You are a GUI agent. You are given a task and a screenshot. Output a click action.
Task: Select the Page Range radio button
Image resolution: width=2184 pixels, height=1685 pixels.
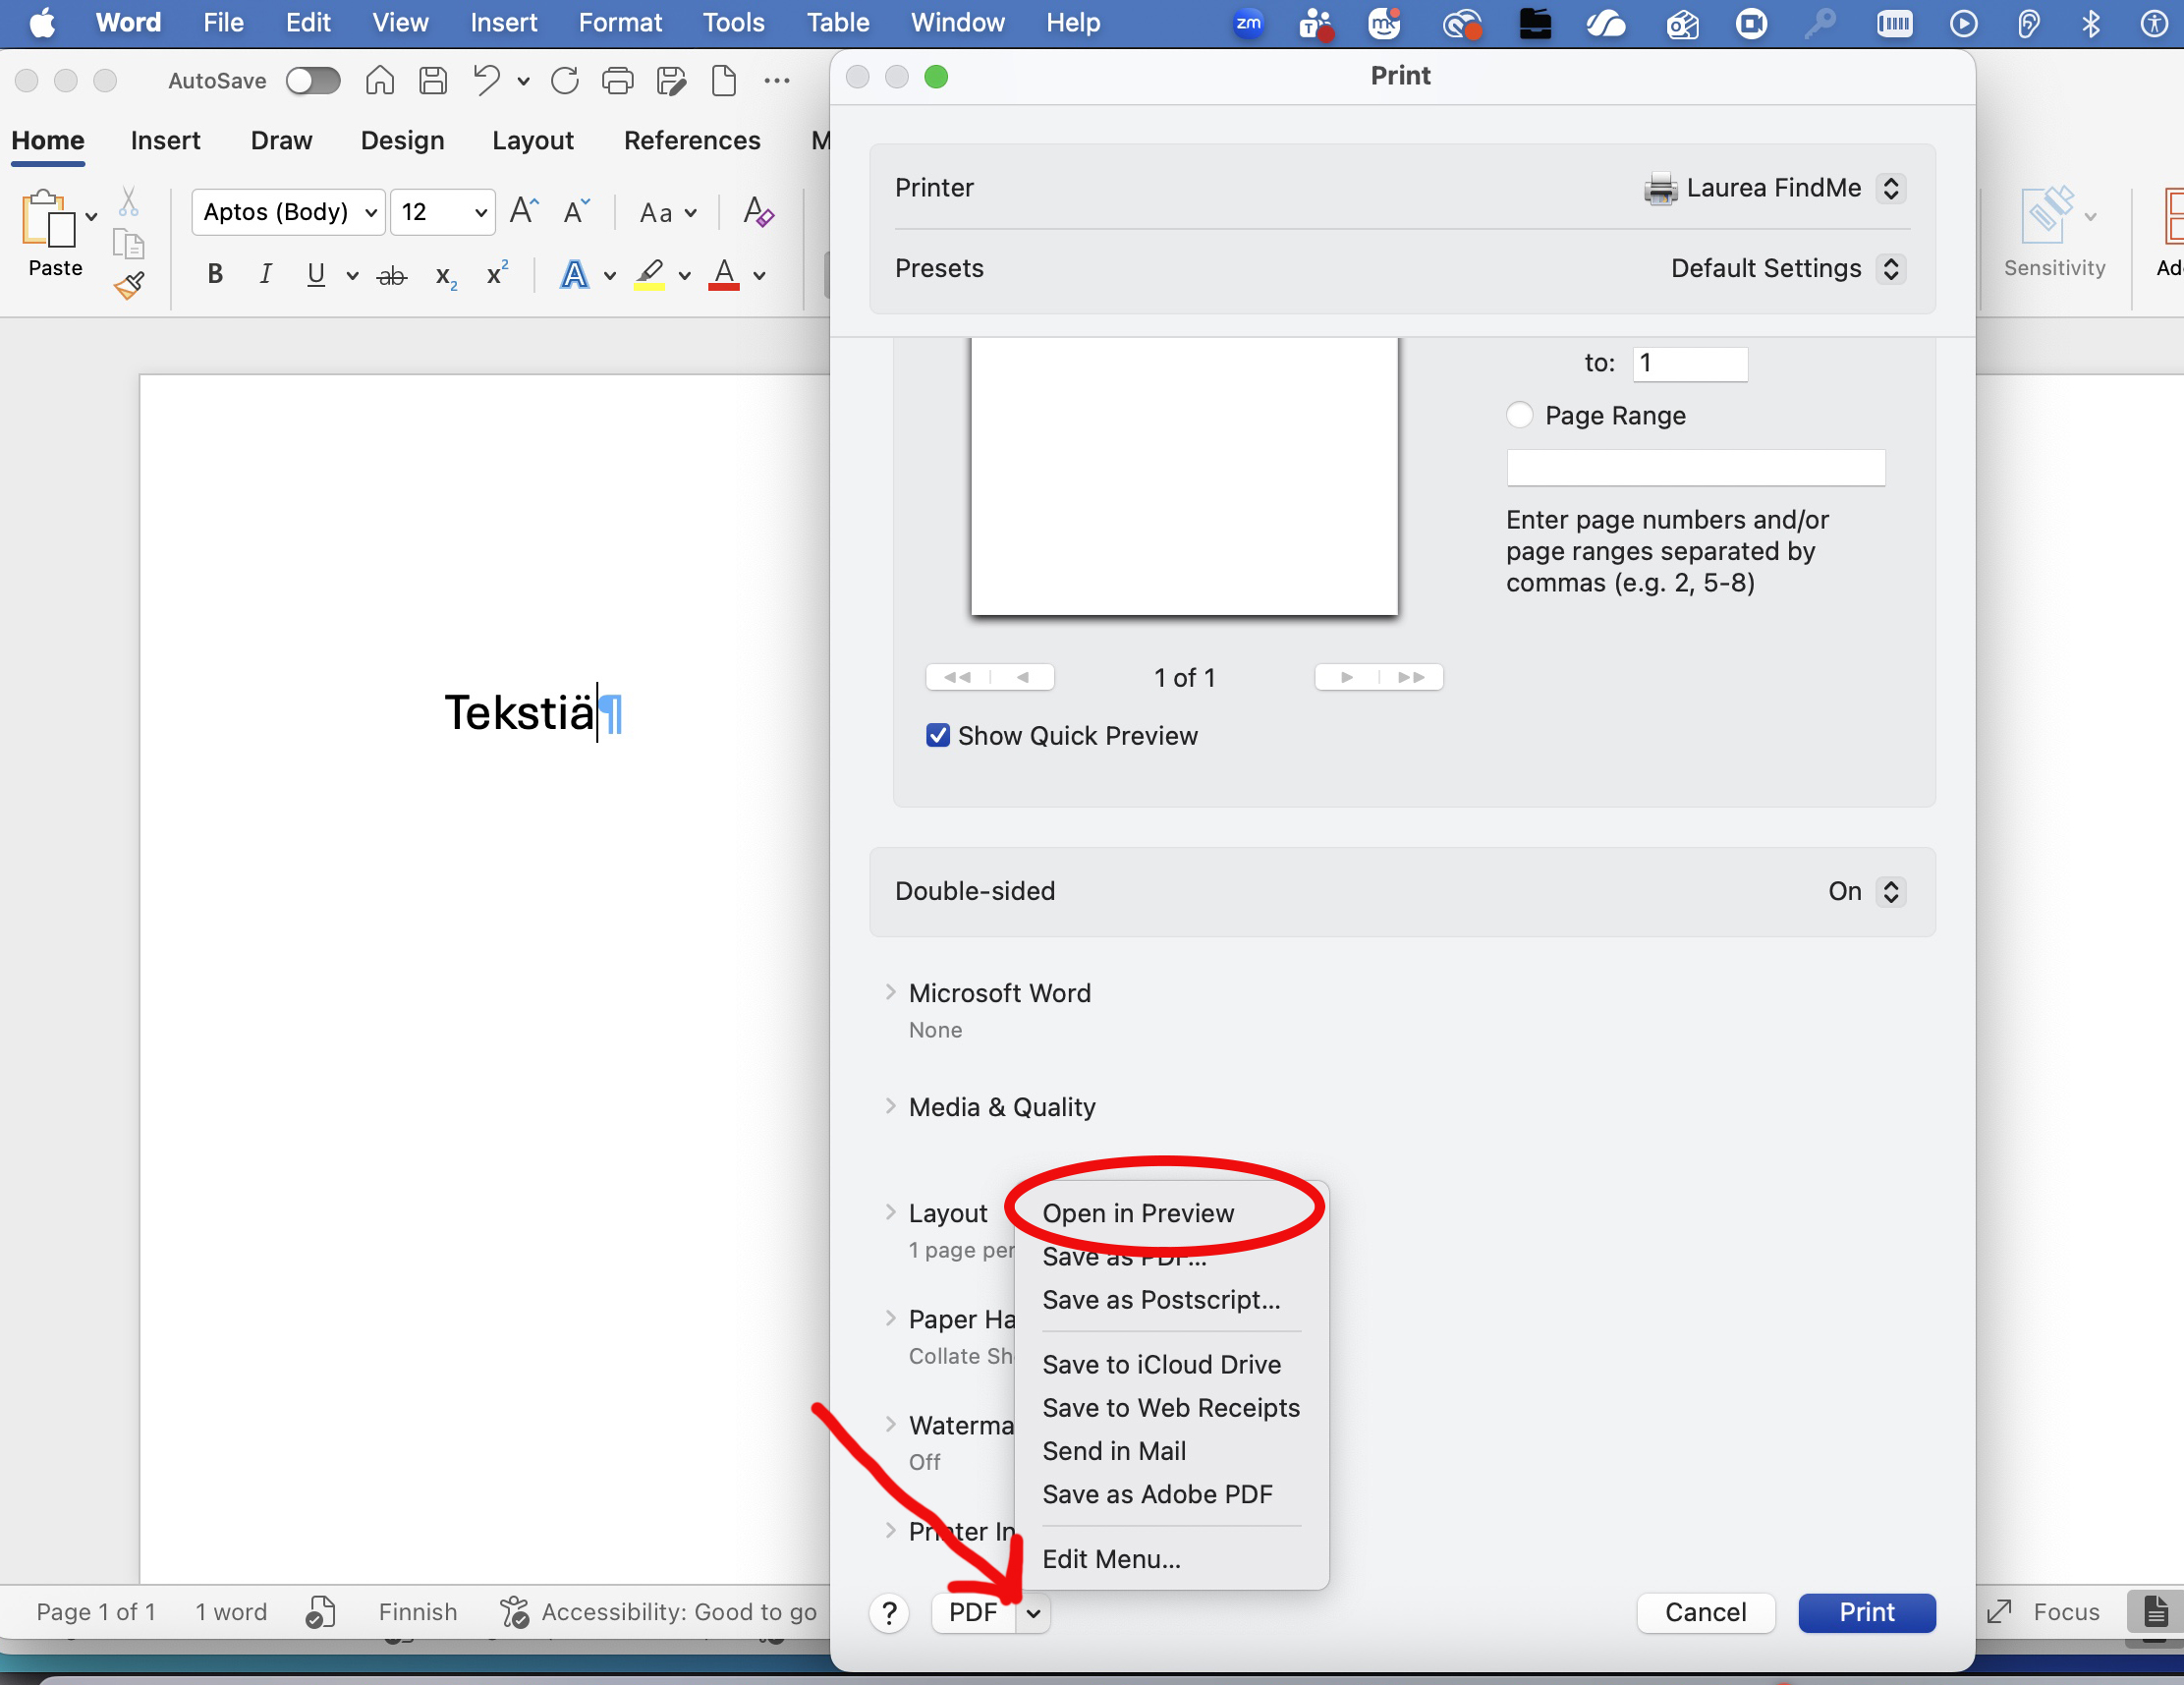point(1519,415)
